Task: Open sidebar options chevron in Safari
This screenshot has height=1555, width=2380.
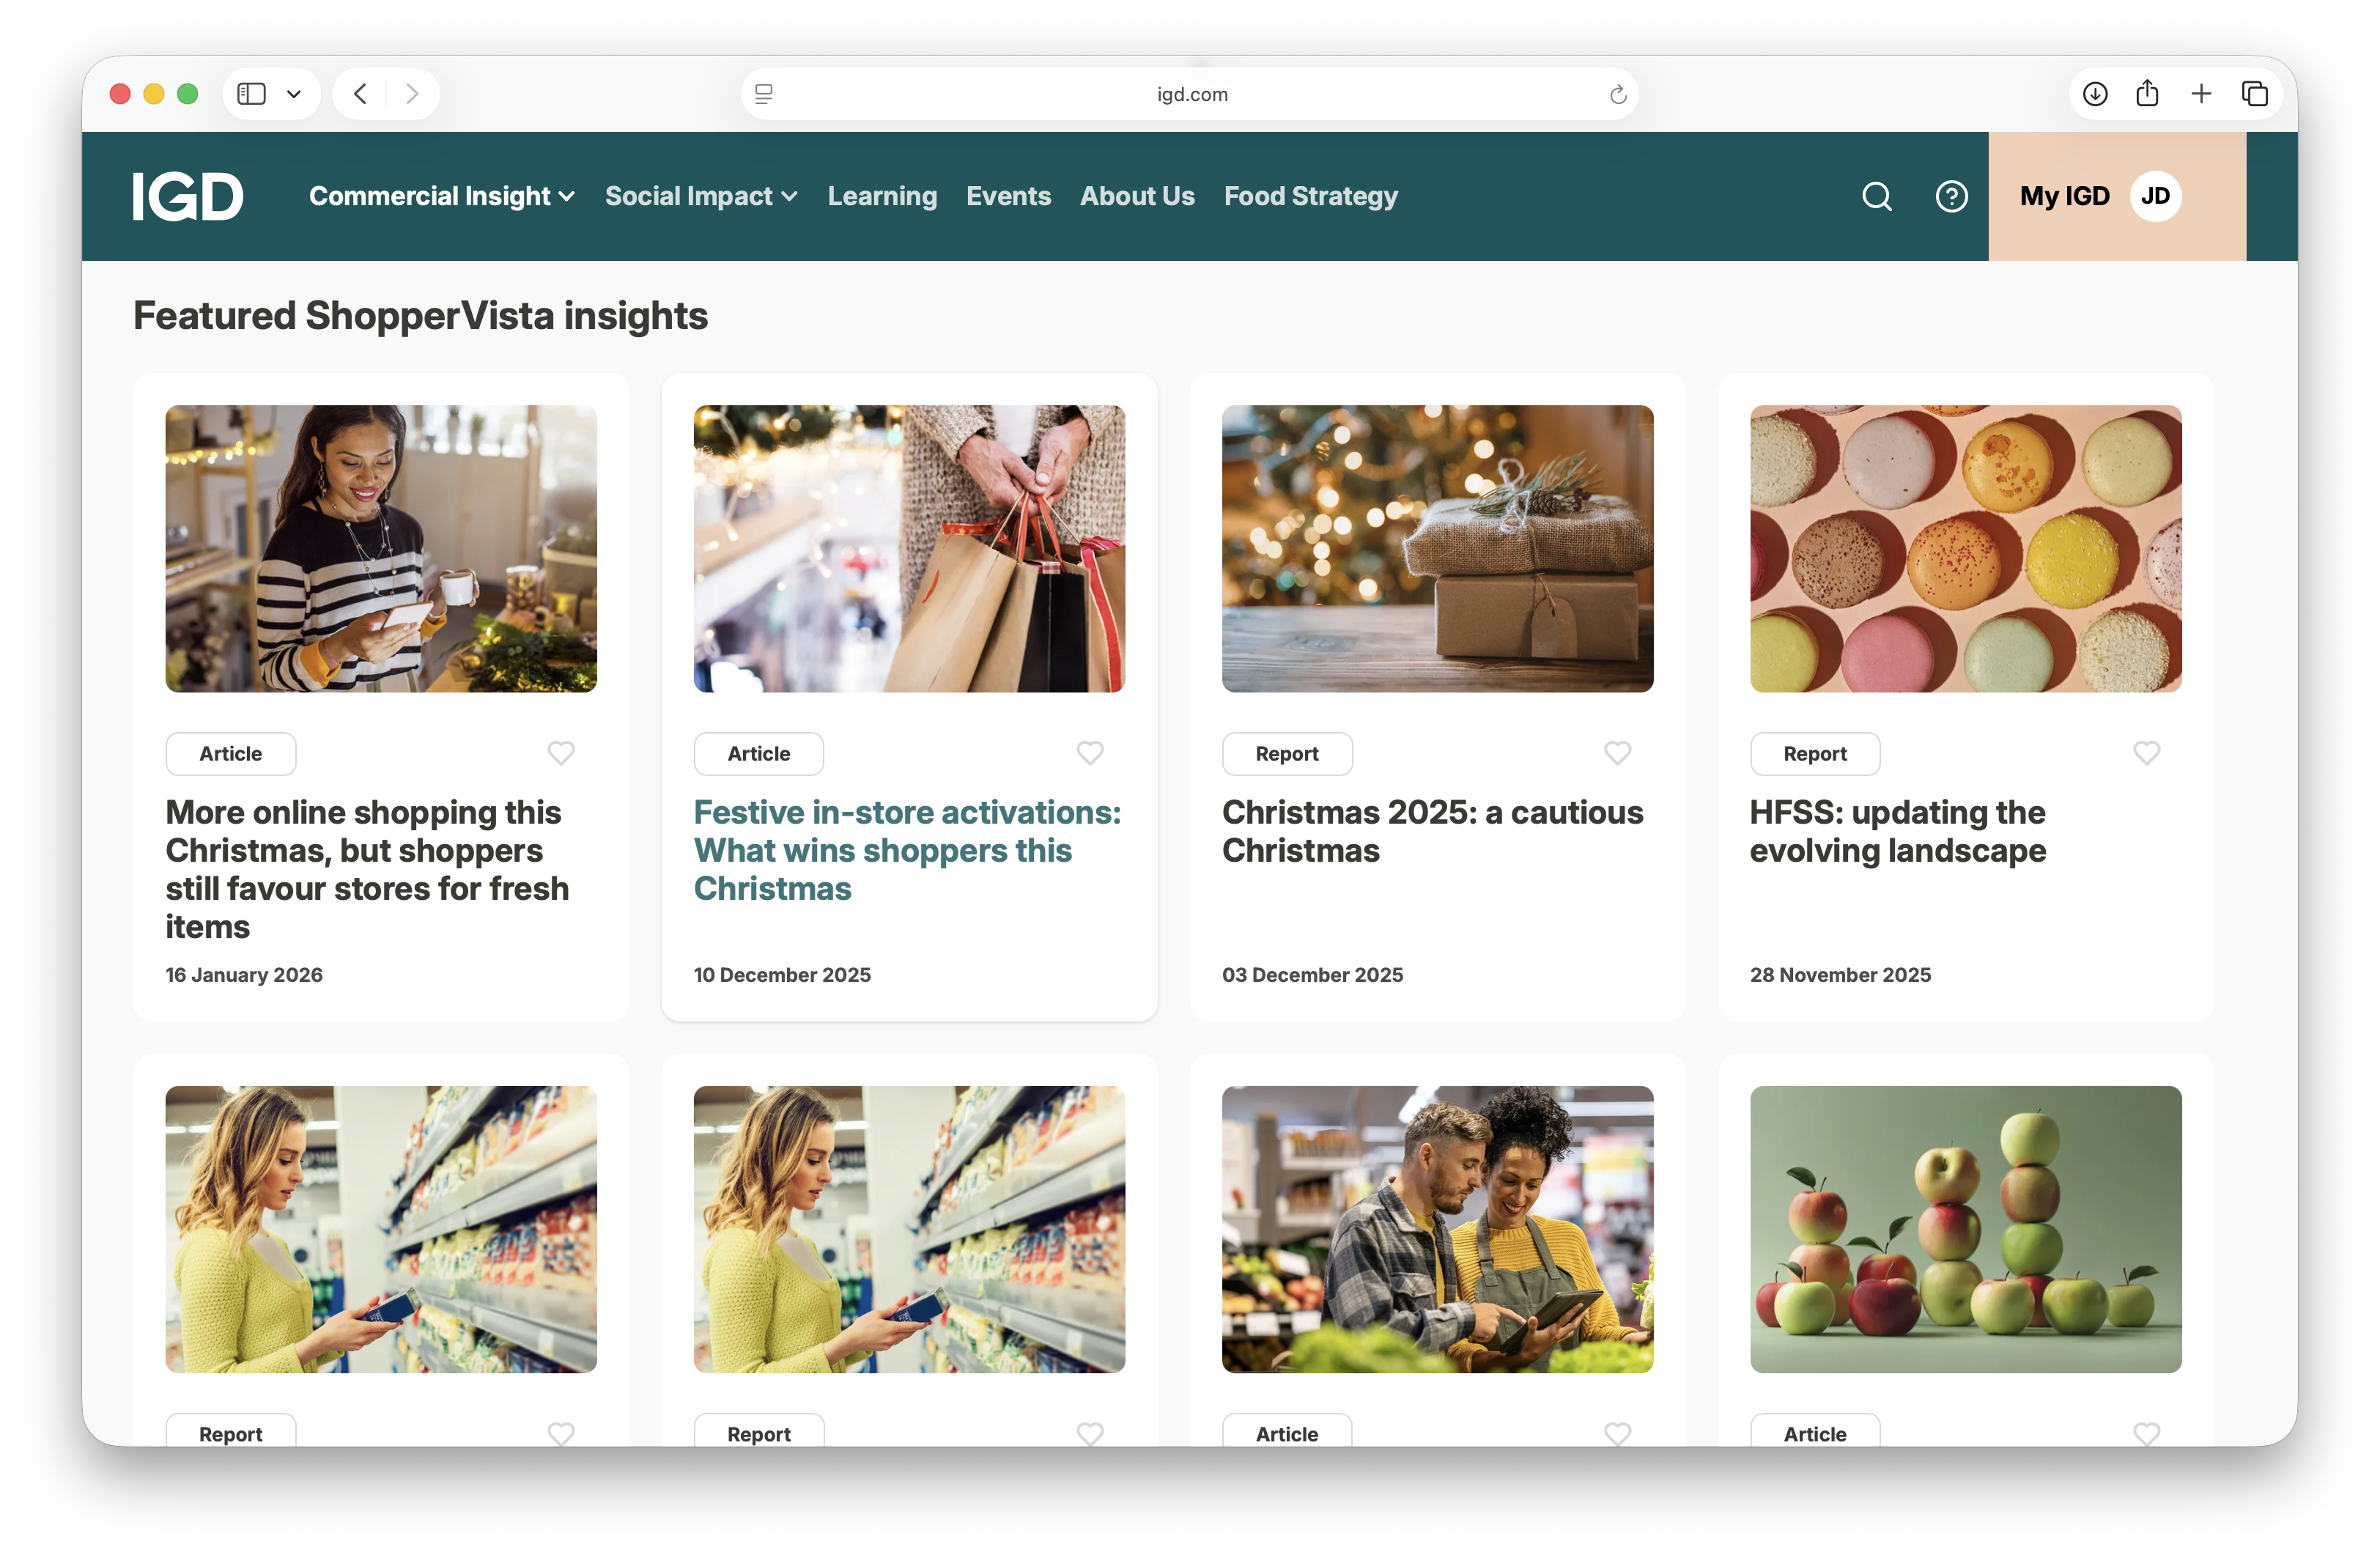Action: click(x=294, y=94)
